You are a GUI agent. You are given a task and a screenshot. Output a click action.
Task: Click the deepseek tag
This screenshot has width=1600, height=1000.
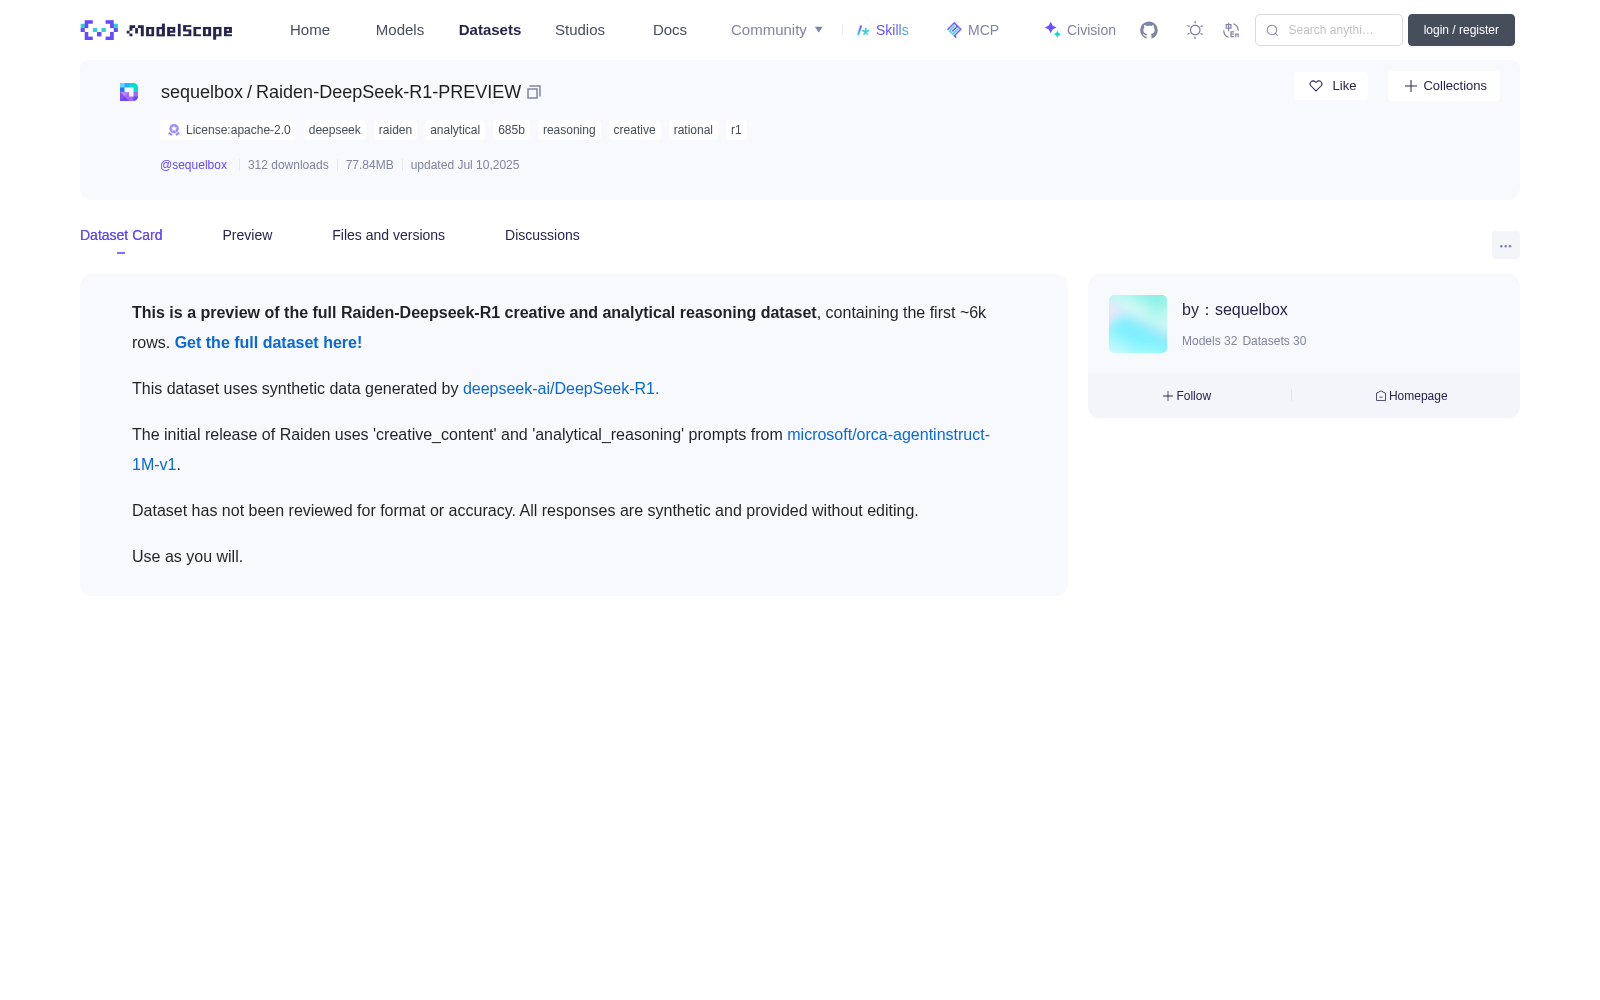click(x=334, y=130)
